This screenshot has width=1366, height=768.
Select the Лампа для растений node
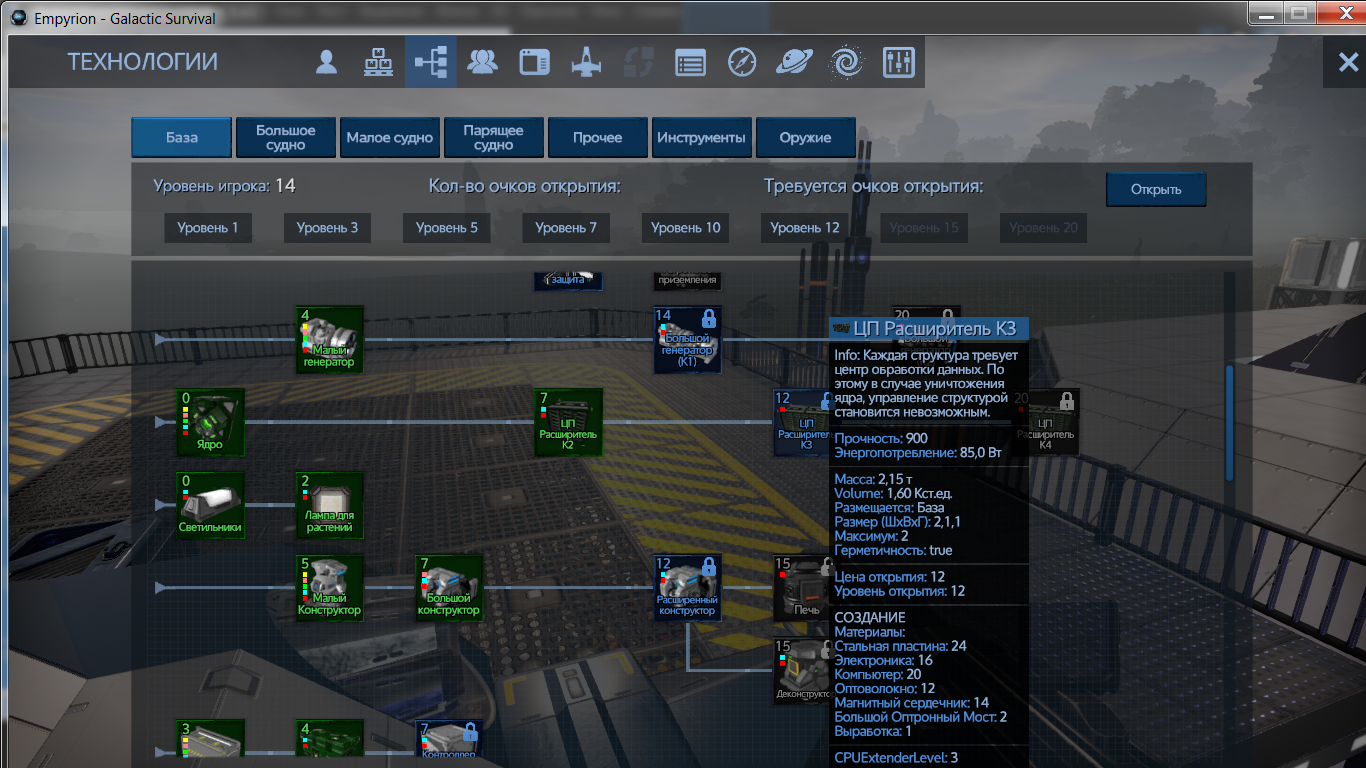[329, 505]
